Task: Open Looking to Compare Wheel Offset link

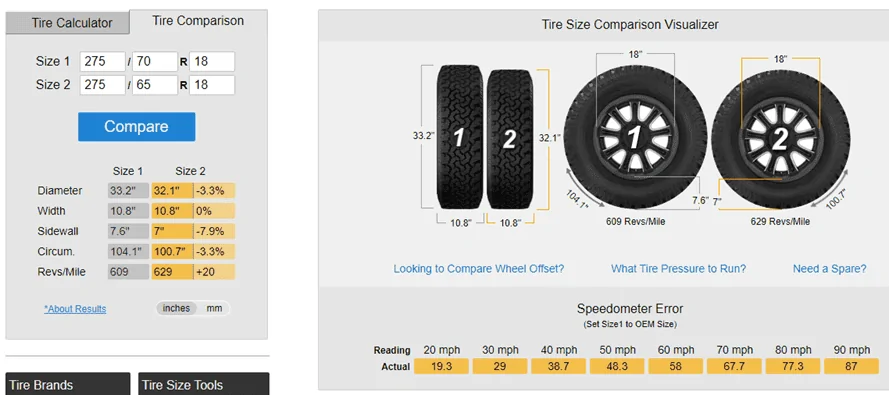Action: 479,269
